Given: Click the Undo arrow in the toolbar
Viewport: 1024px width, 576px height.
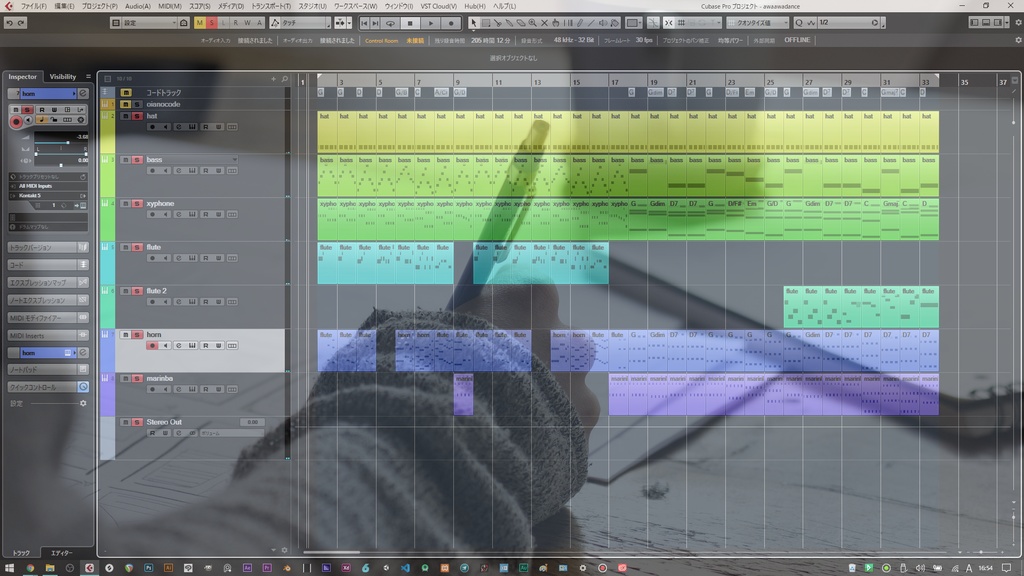Looking at the screenshot, I should click(x=10, y=23).
